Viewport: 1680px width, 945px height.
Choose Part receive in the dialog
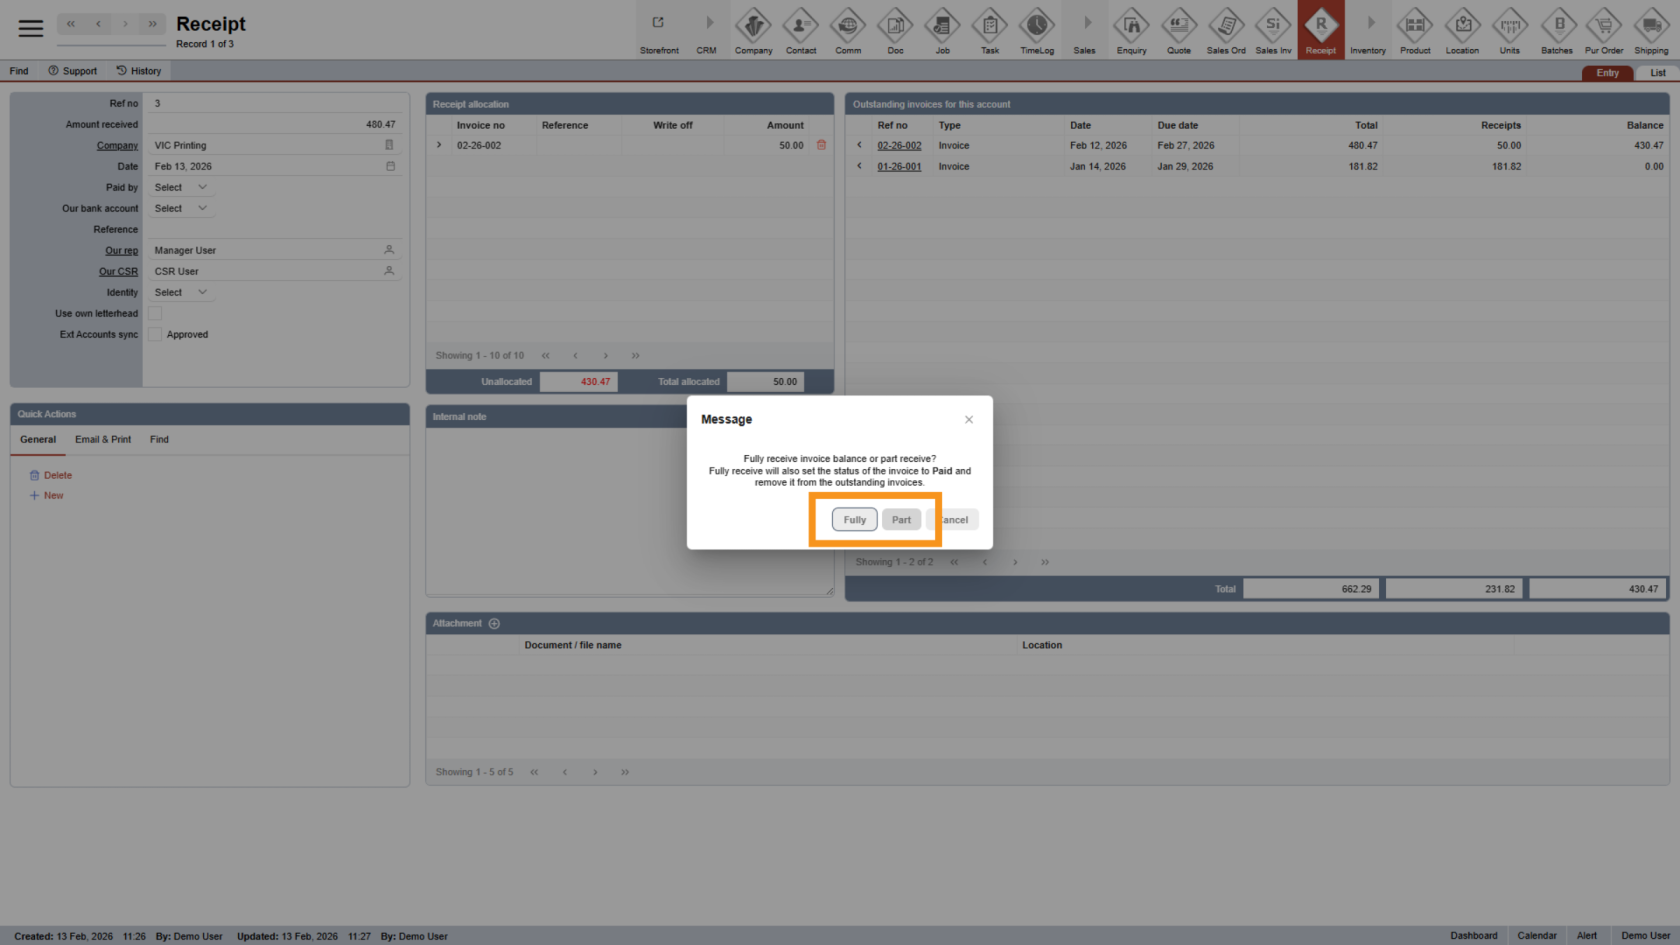click(901, 520)
